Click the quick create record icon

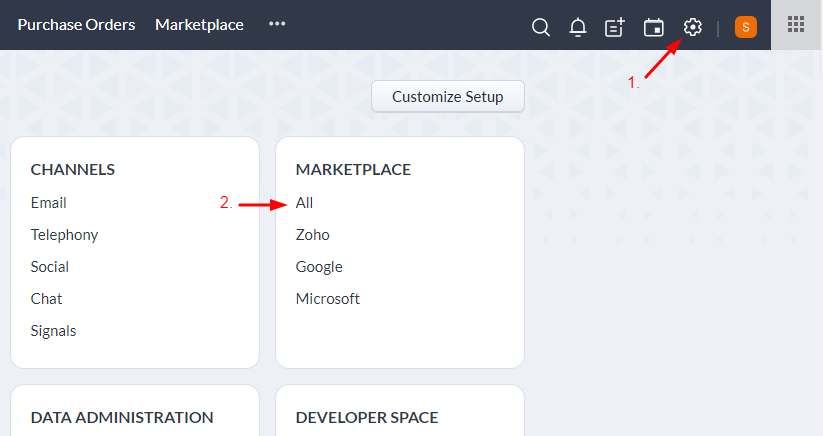(615, 27)
